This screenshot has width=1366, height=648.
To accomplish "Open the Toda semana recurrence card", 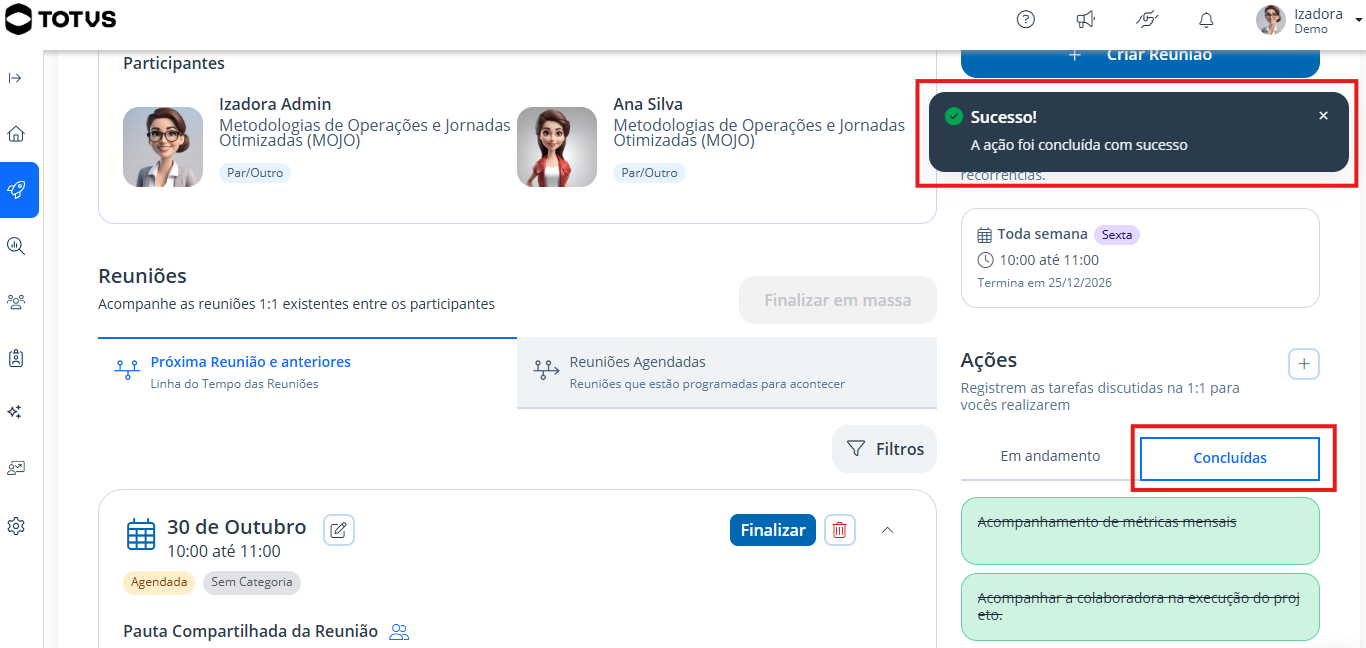I will [1140, 258].
